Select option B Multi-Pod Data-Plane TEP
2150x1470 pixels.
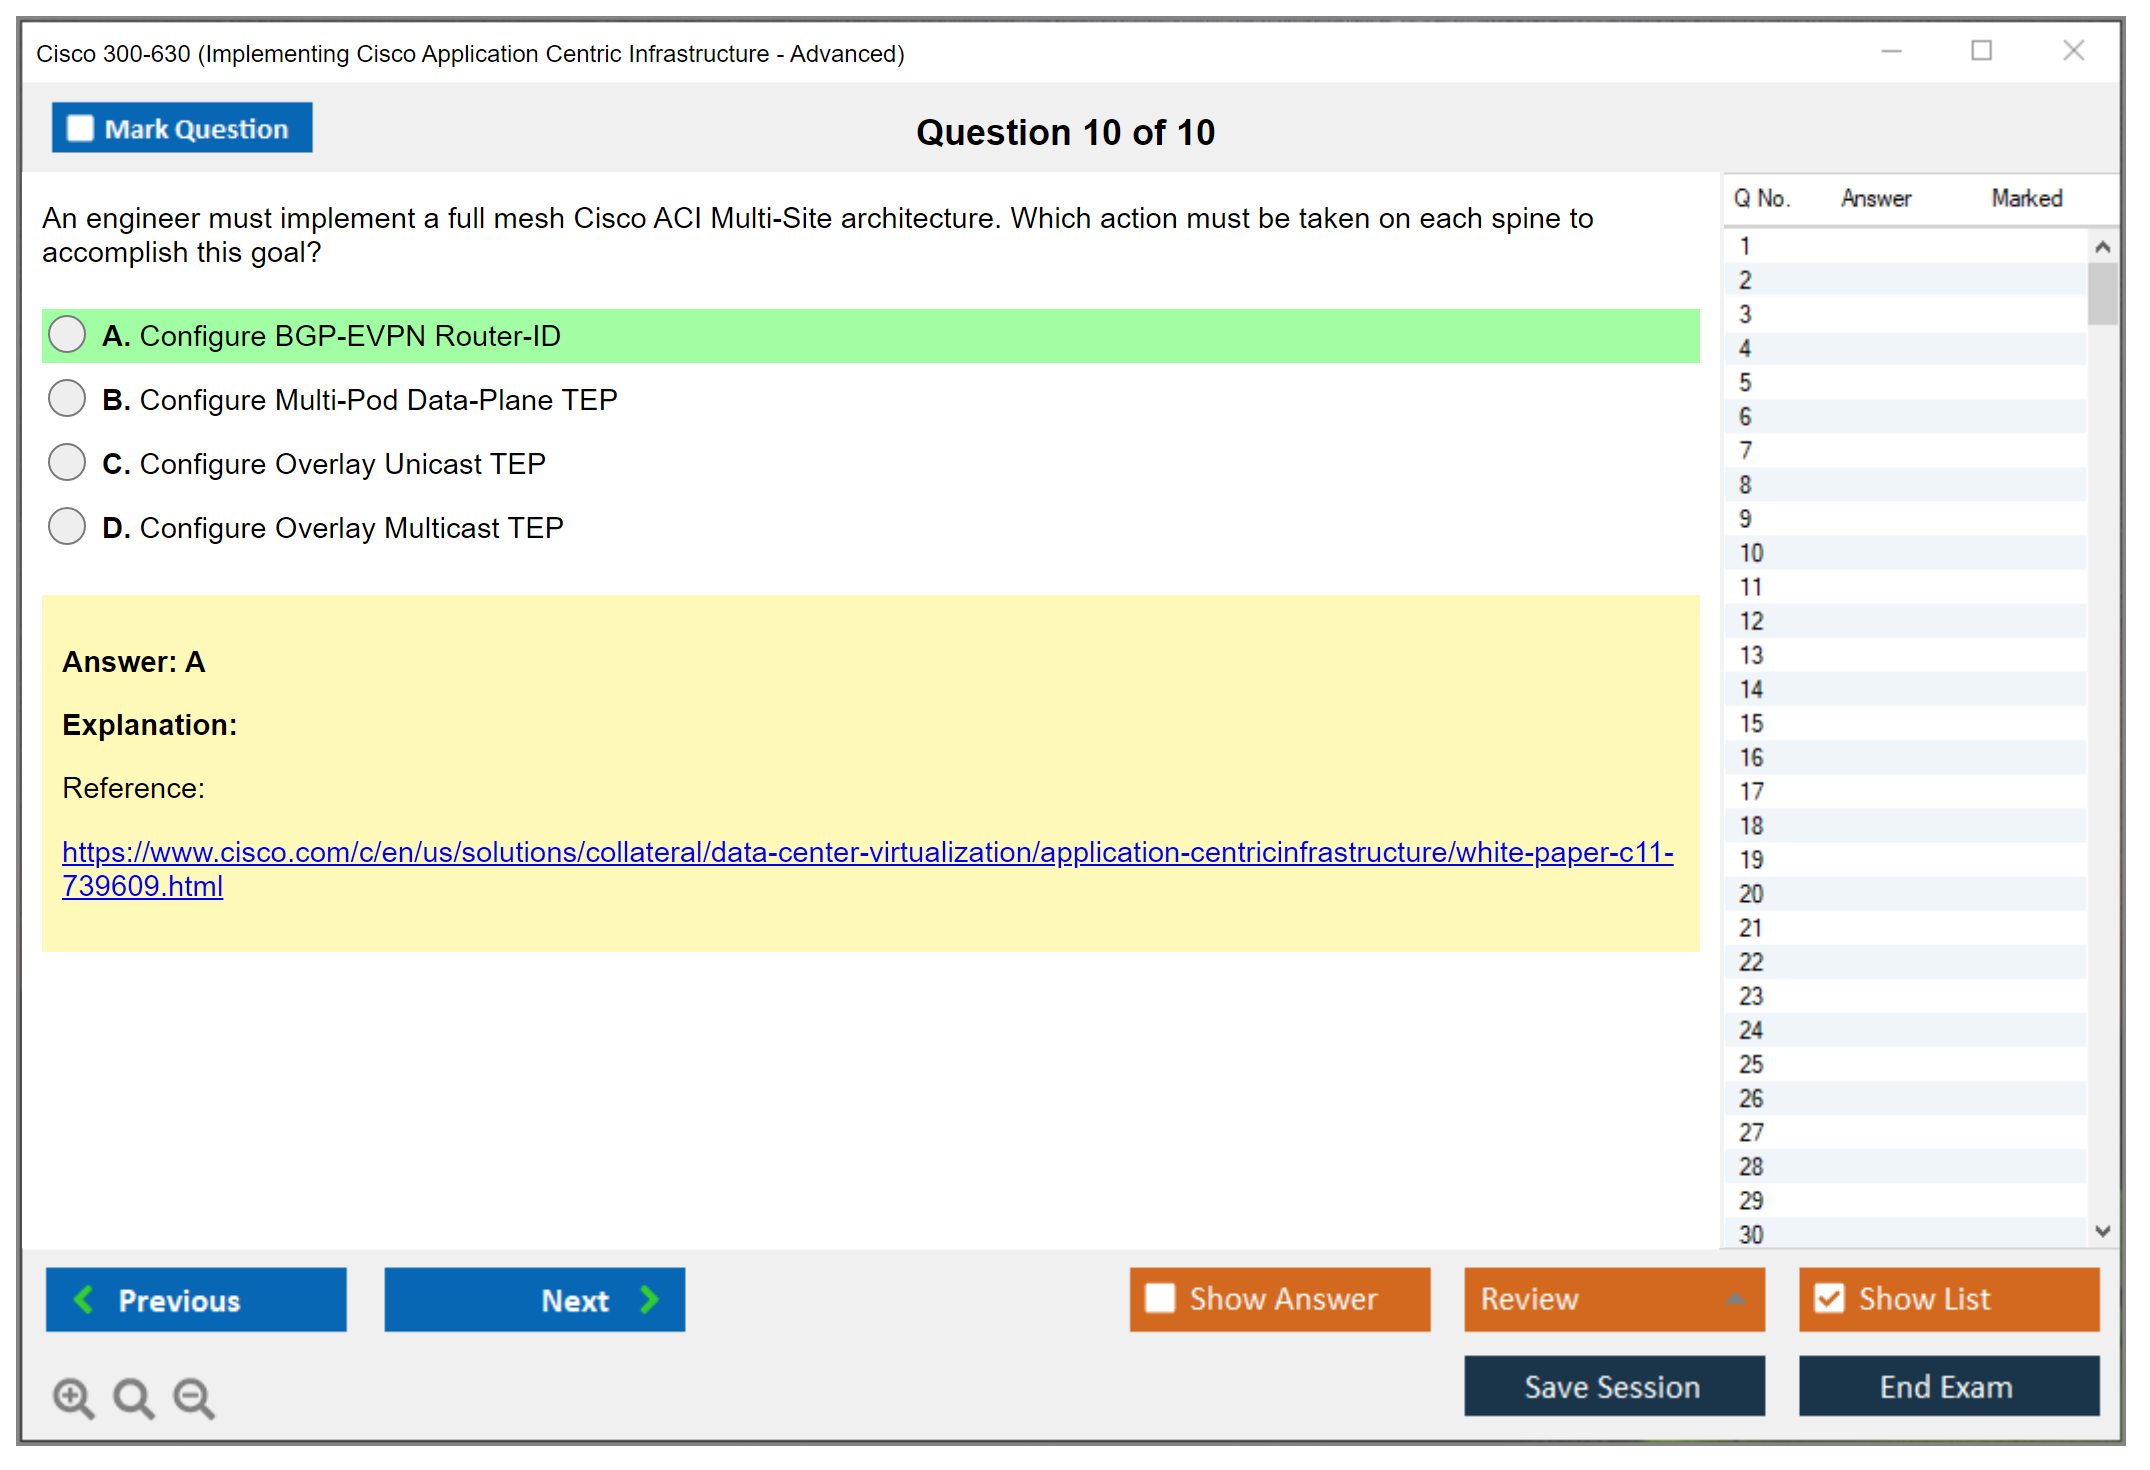click(x=67, y=399)
